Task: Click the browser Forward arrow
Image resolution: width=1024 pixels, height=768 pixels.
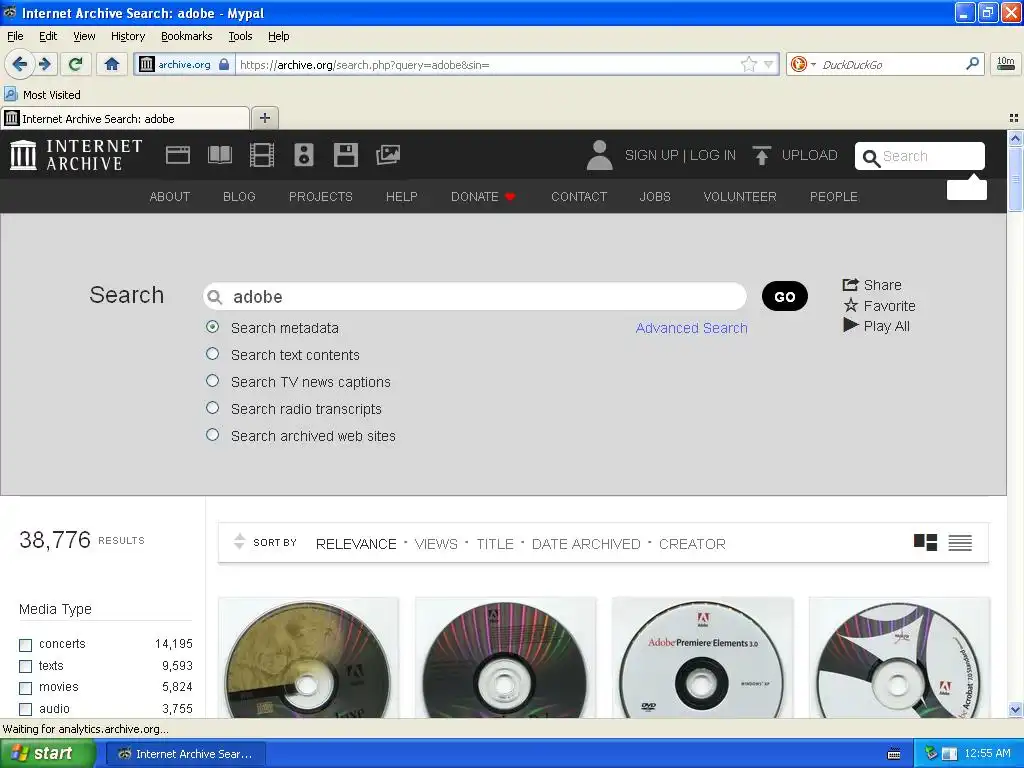Action: click(x=45, y=64)
